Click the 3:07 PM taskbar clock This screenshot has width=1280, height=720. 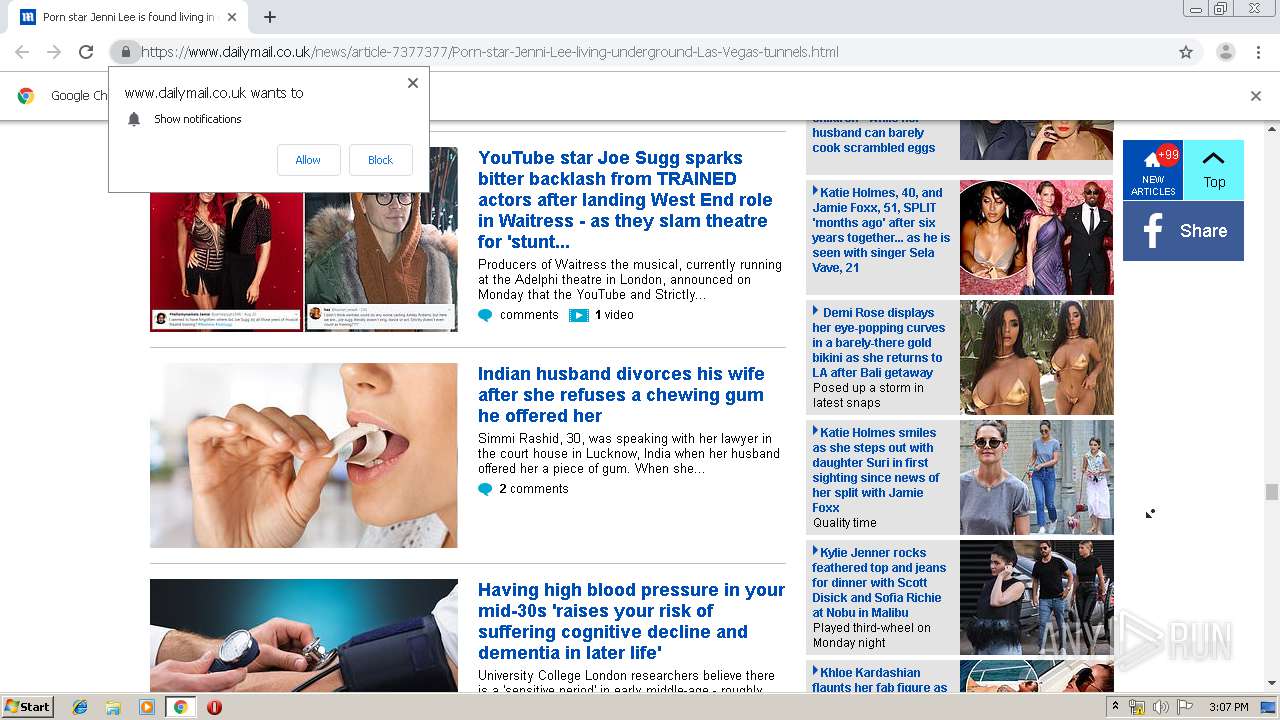pyautogui.click(x=1228, y=707)
